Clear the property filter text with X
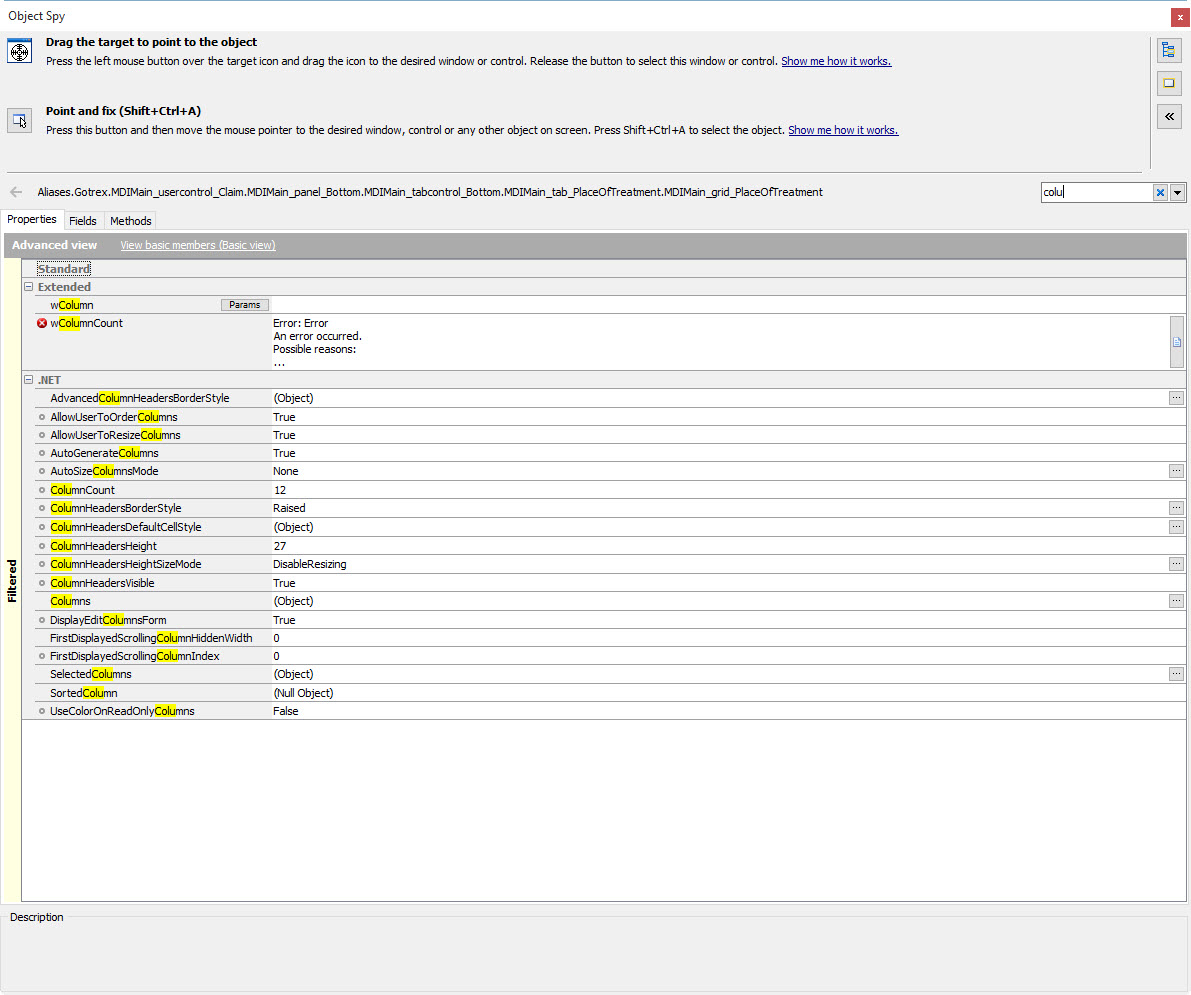This screenshot has width=1191, height=995. 1160,192
